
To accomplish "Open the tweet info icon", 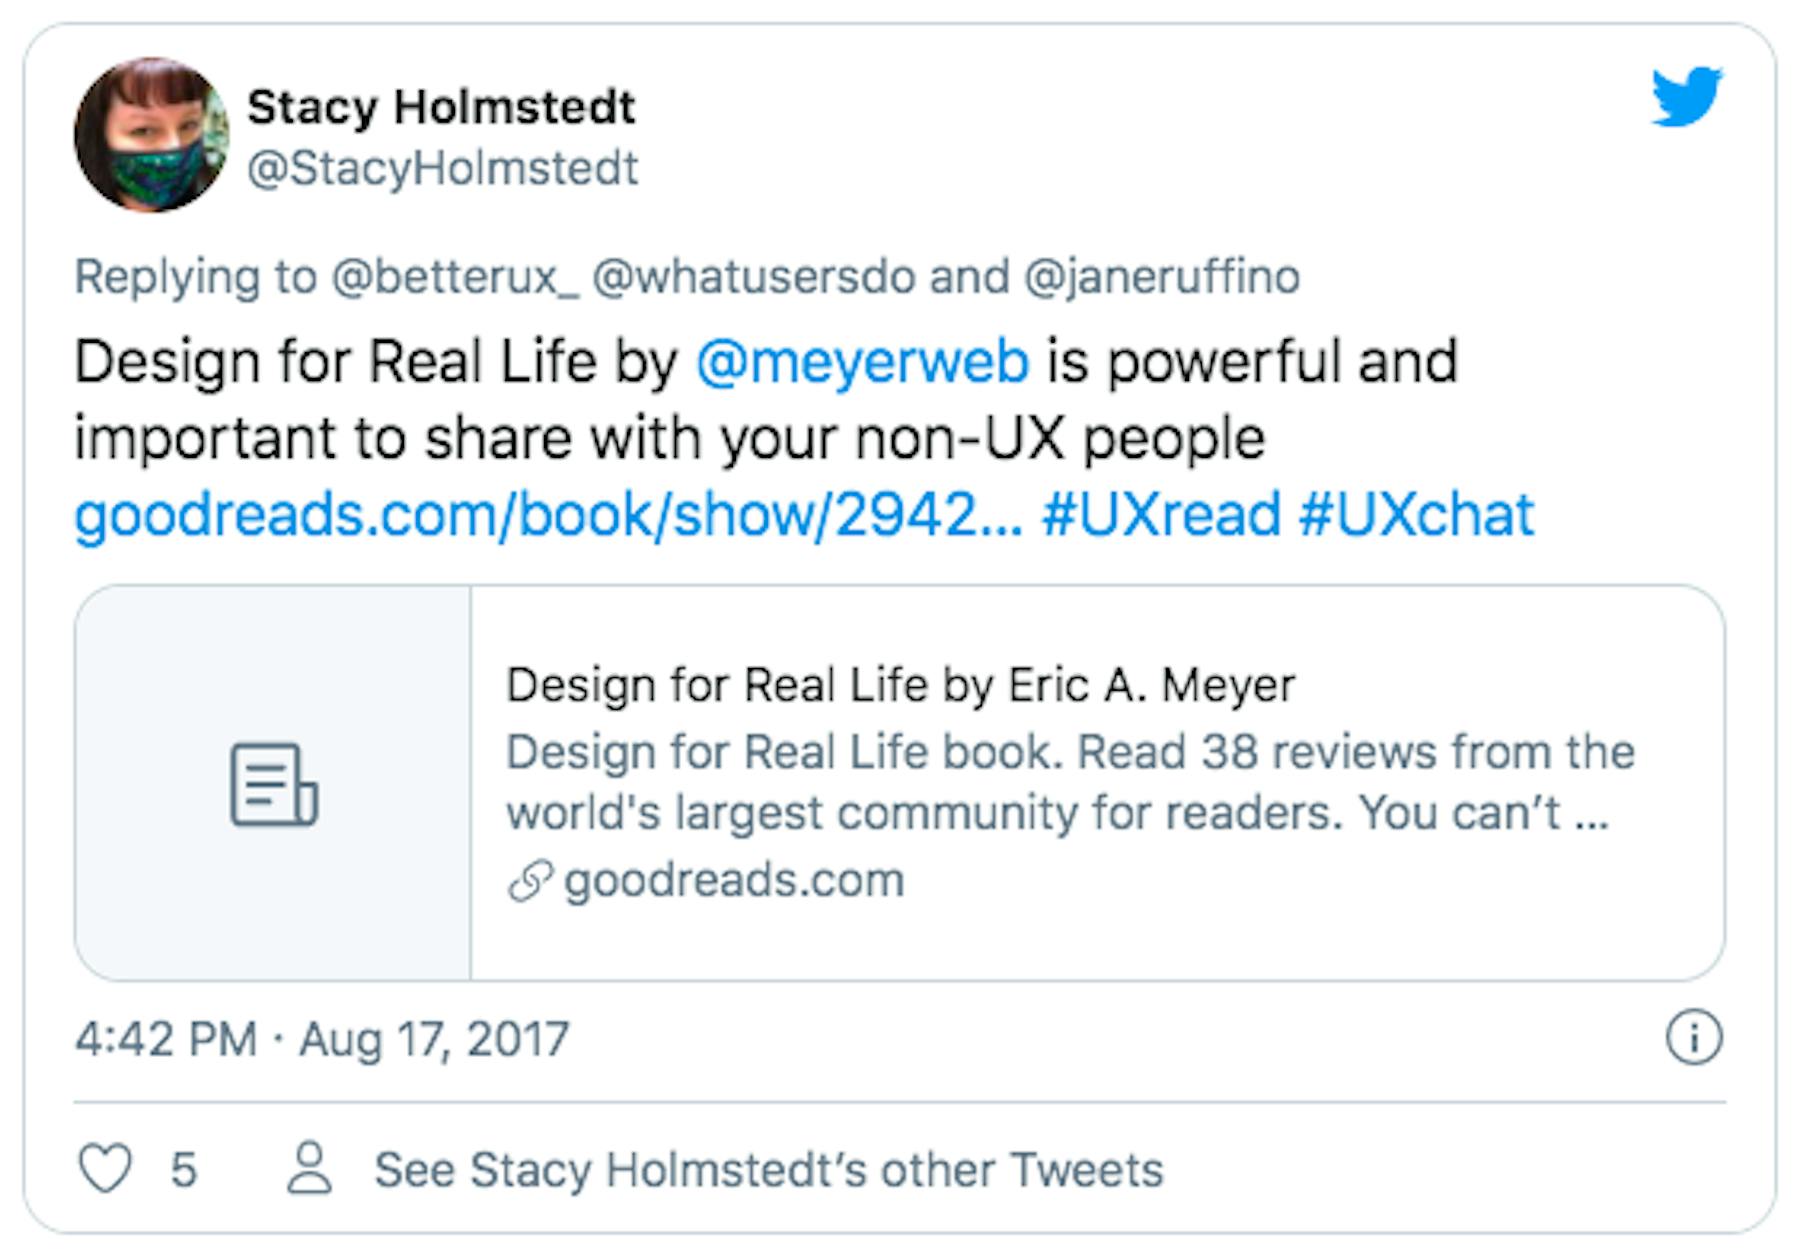I will [1693, 1038].
